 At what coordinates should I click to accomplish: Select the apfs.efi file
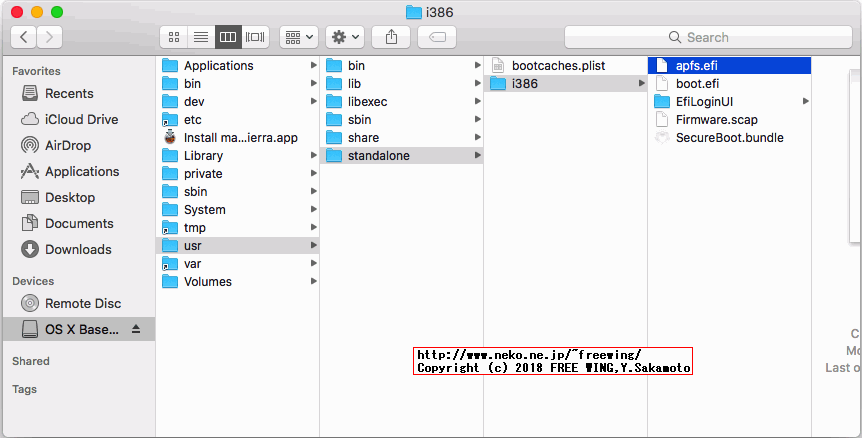(x=729, y=65)
